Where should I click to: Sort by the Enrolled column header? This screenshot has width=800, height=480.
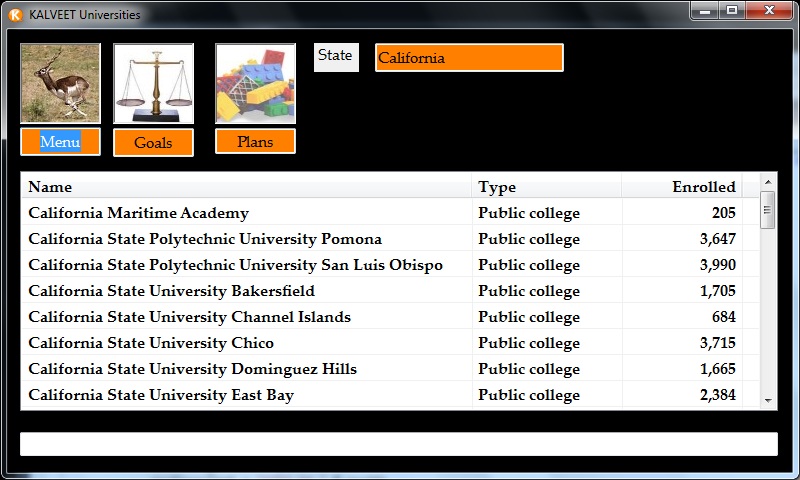point(682,187)
